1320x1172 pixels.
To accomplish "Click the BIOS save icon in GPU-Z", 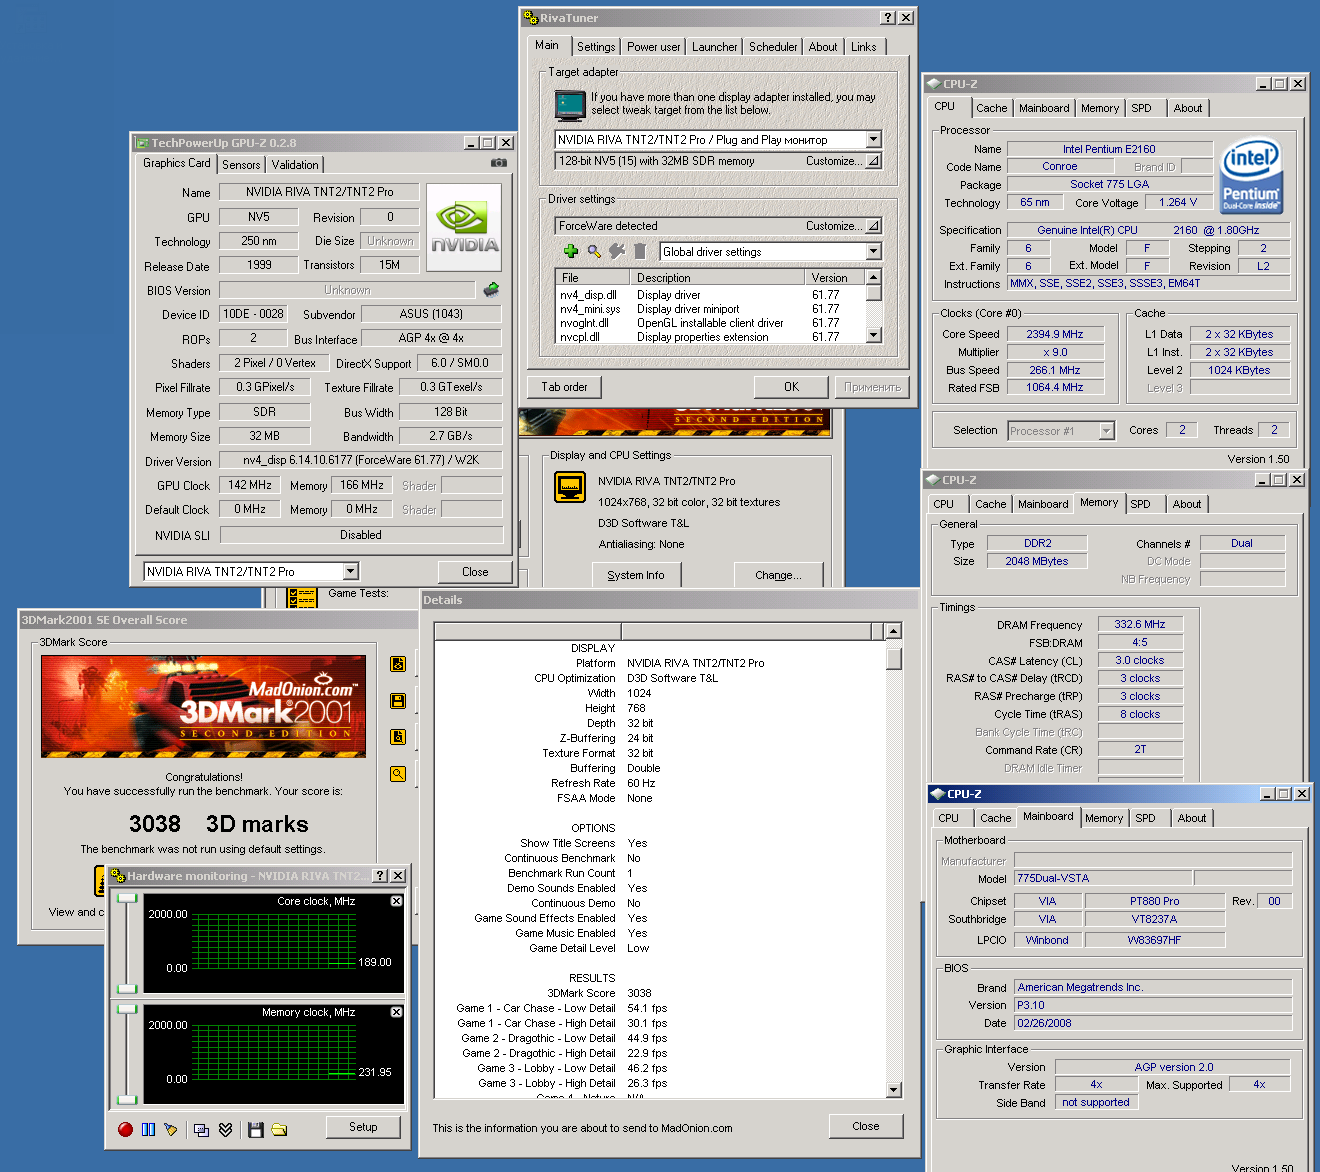I will [491, 290].
